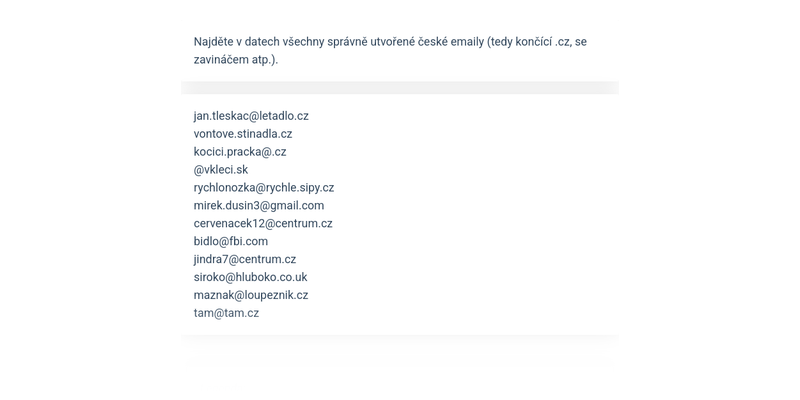This screenshot has height=400, width=800.
Task: Click the jindra7@centrum.cz email
Action: (x=245, y=260)
